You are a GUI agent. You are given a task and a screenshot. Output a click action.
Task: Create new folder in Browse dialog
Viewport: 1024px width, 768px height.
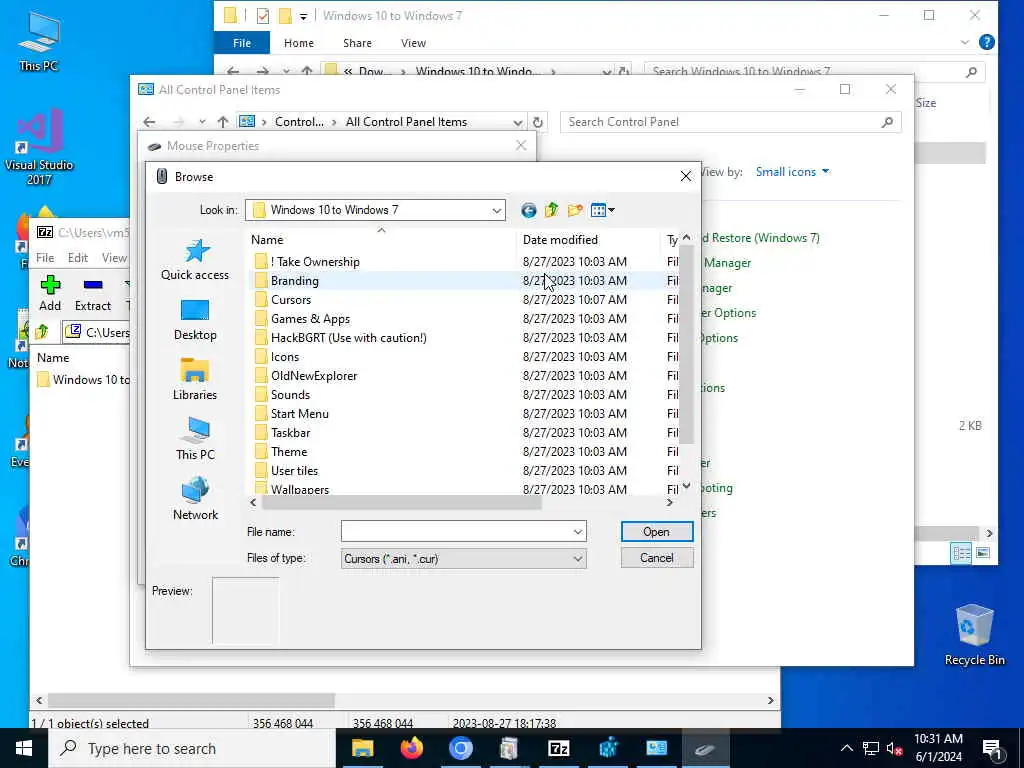point(575,210)
